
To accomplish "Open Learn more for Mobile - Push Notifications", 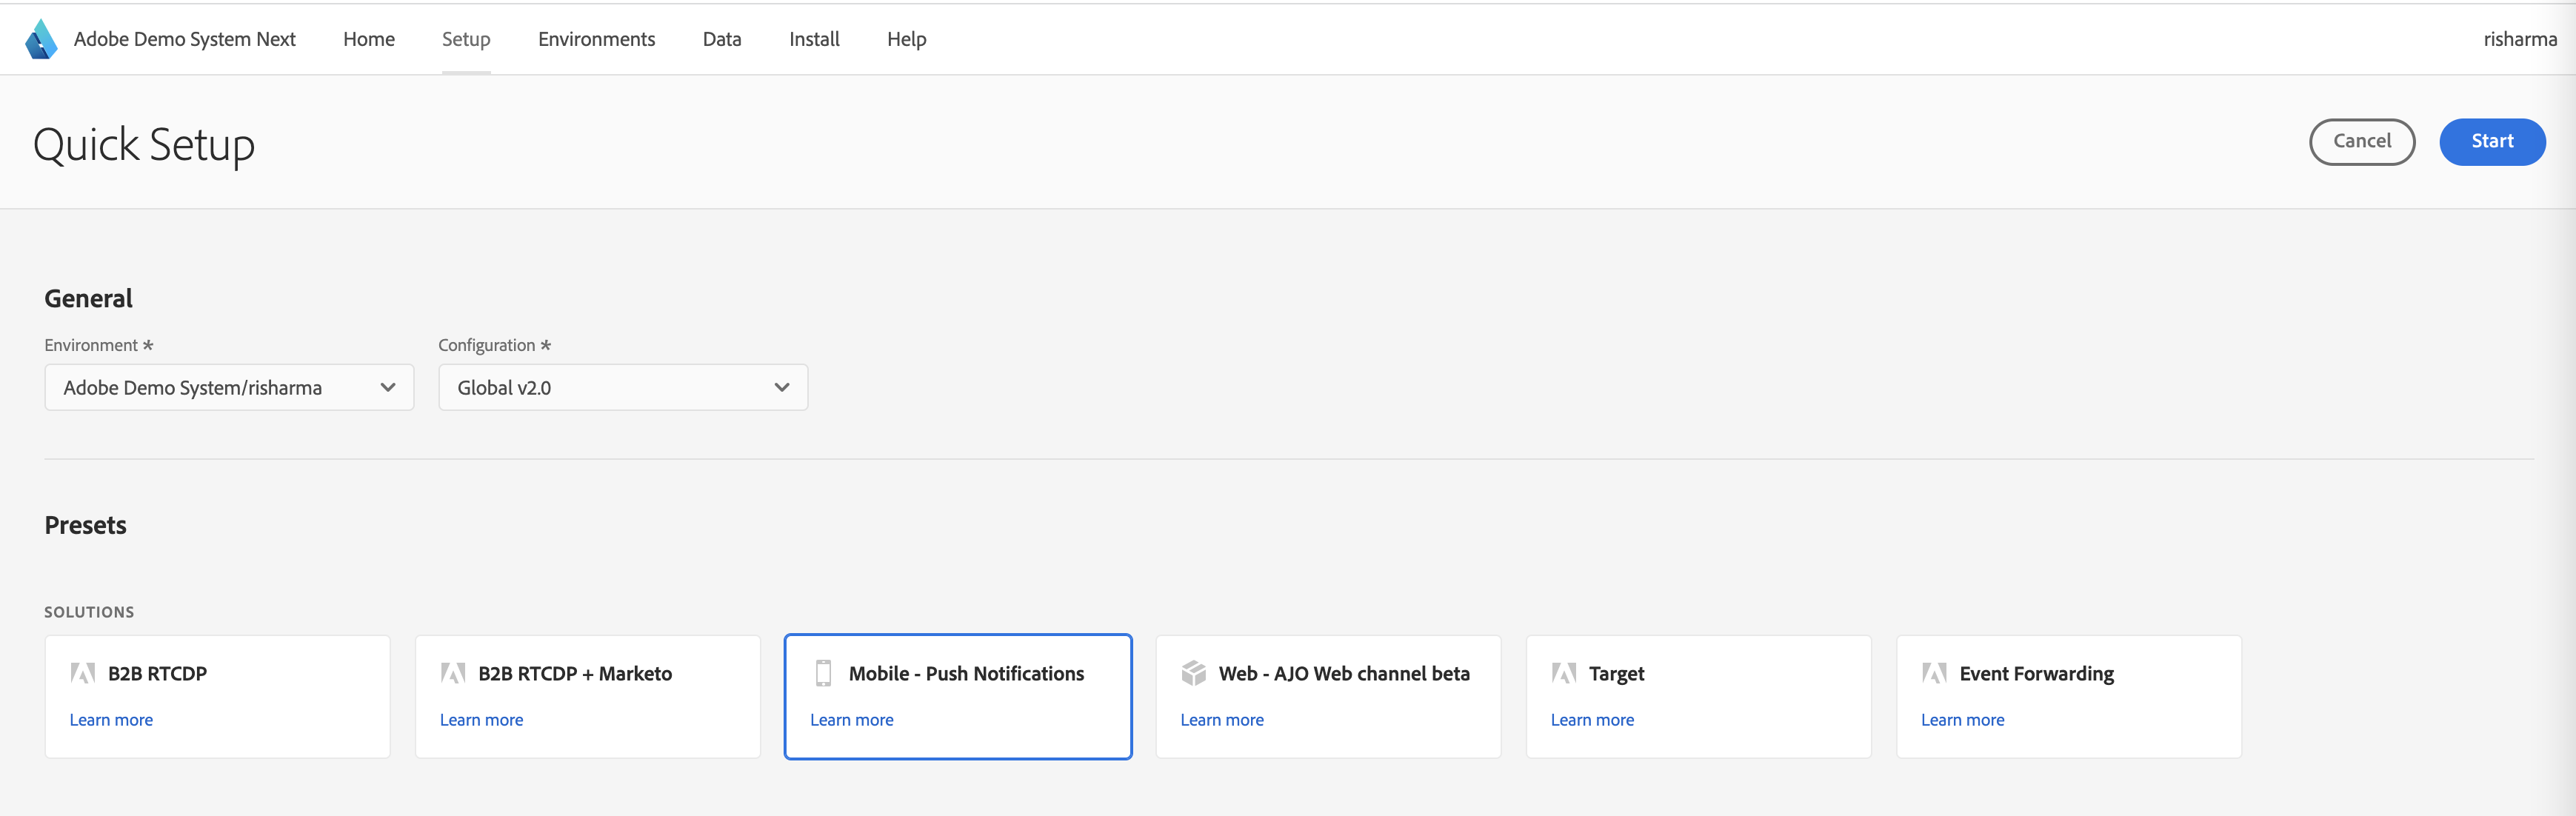I will click(851, 720).
